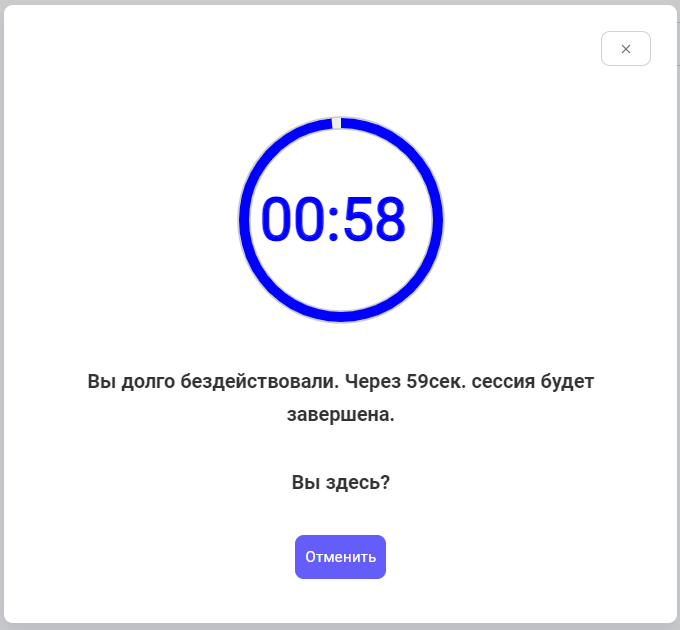Viewport: 680px width, 630px height.
Task: Click the blue circular progress ring
Action: 244,221
